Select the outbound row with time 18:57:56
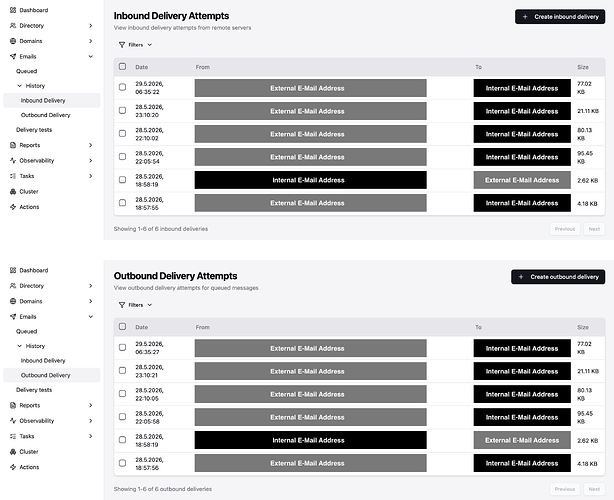Screen dimensions: 614x500 tap(123, 463)
